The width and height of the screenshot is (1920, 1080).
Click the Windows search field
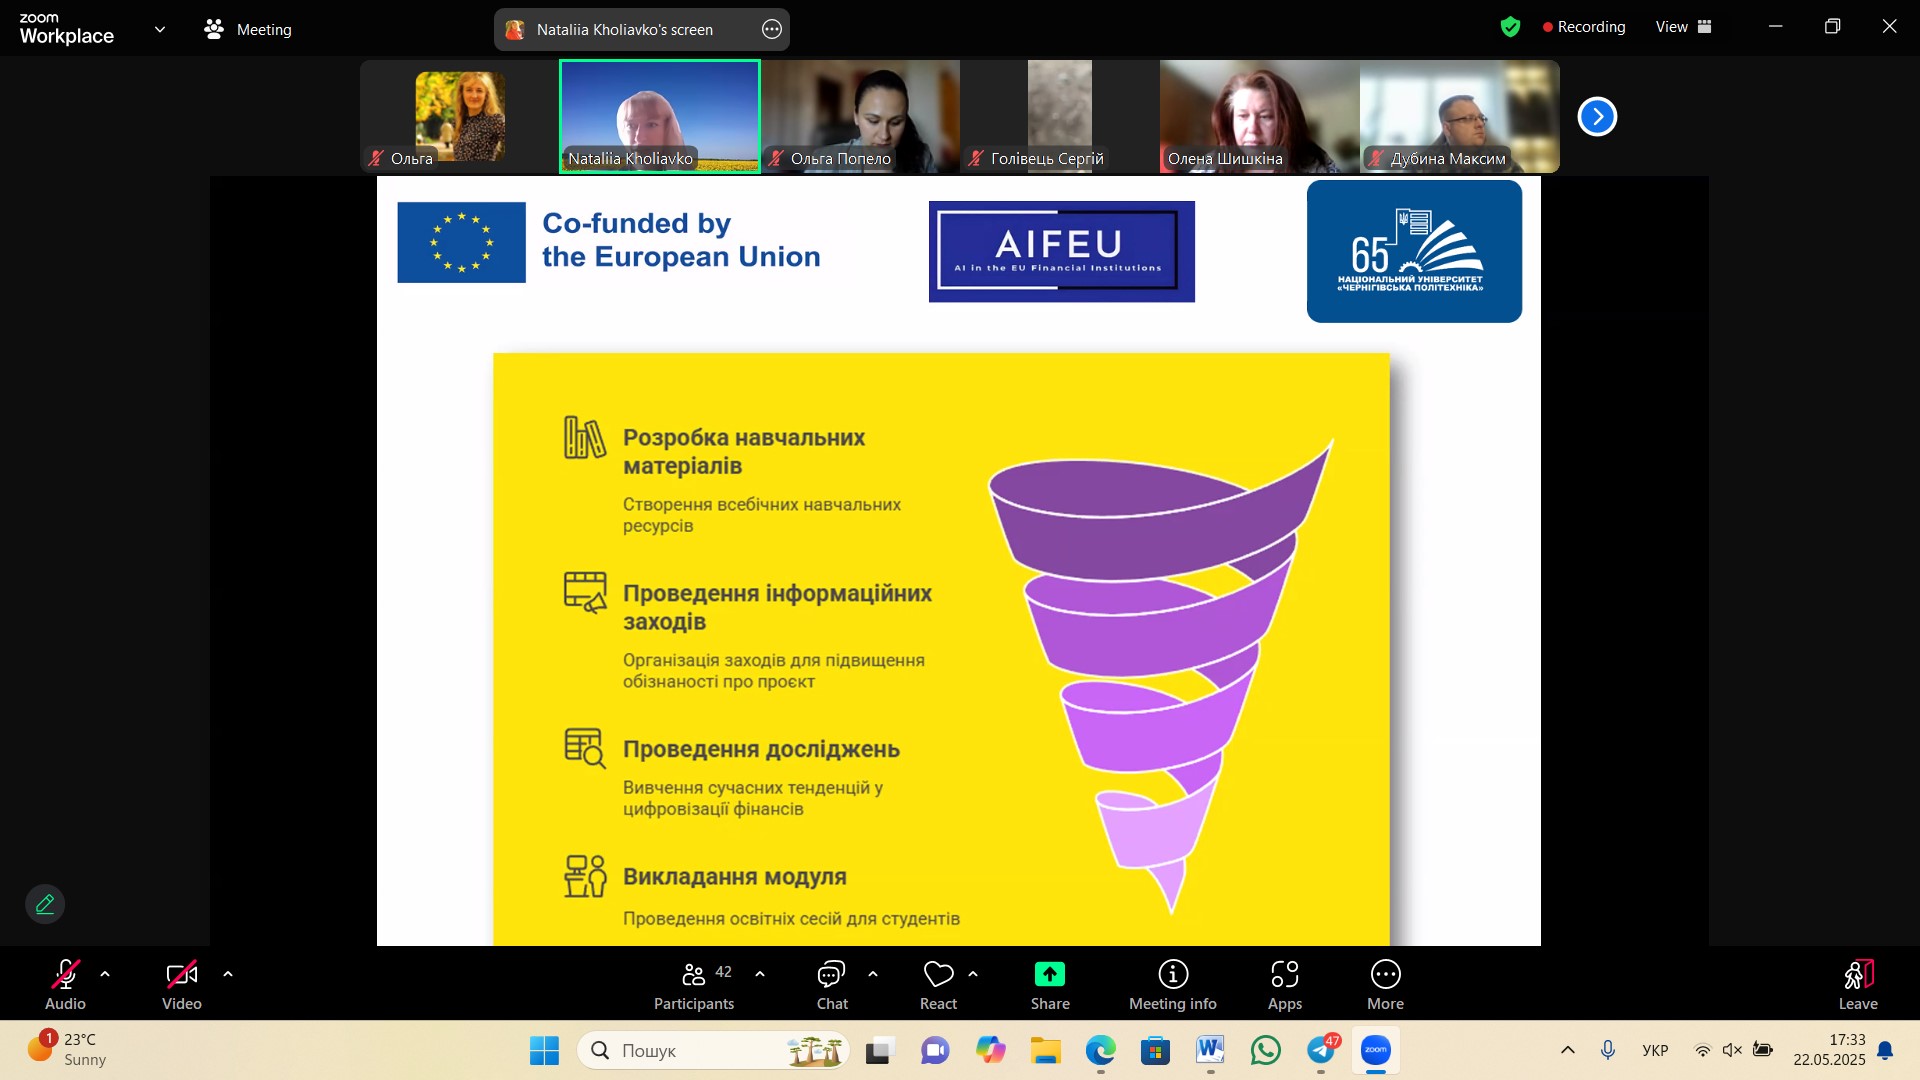tap(700, 1050)
